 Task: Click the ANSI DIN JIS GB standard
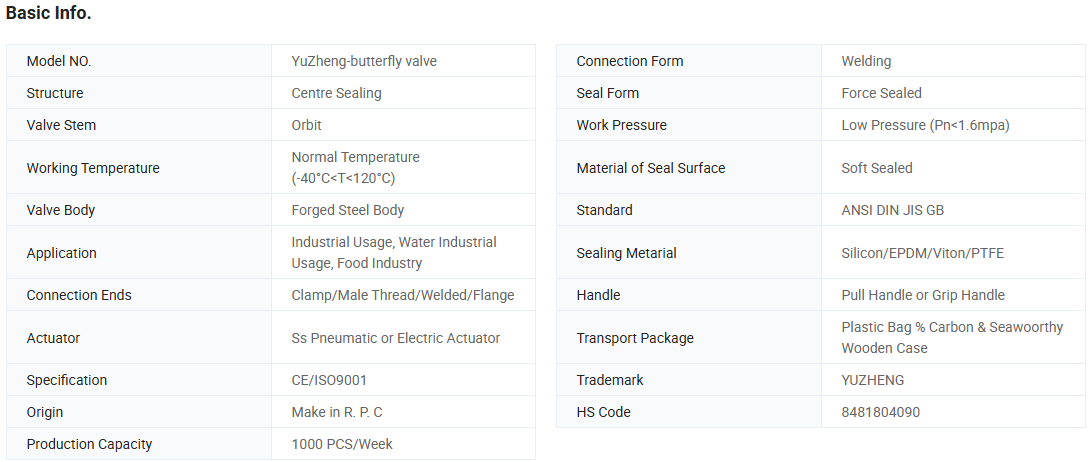tap(893, 210)
